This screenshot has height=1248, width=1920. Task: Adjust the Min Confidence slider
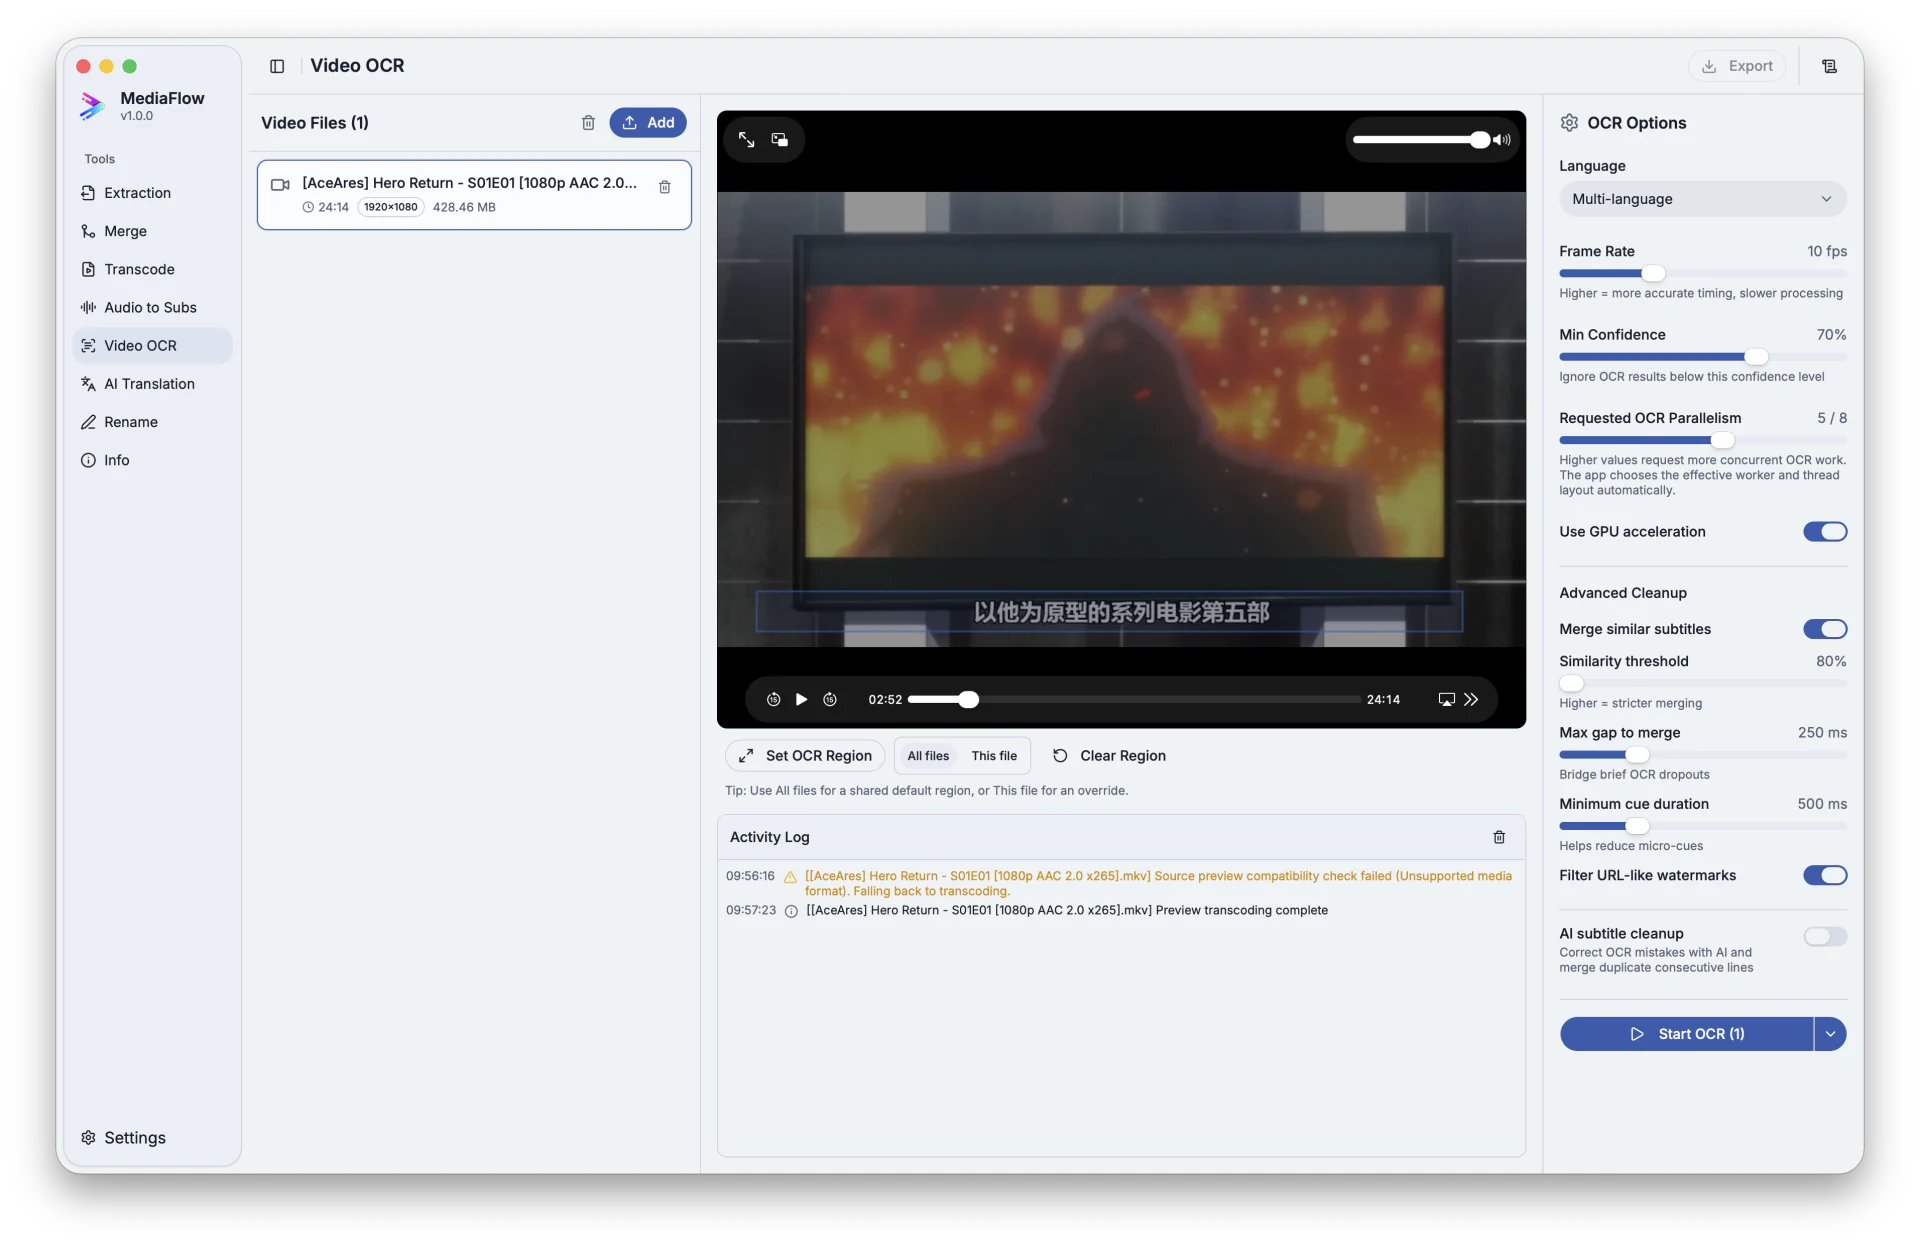pyautogui.click(x=1702, y=357)
